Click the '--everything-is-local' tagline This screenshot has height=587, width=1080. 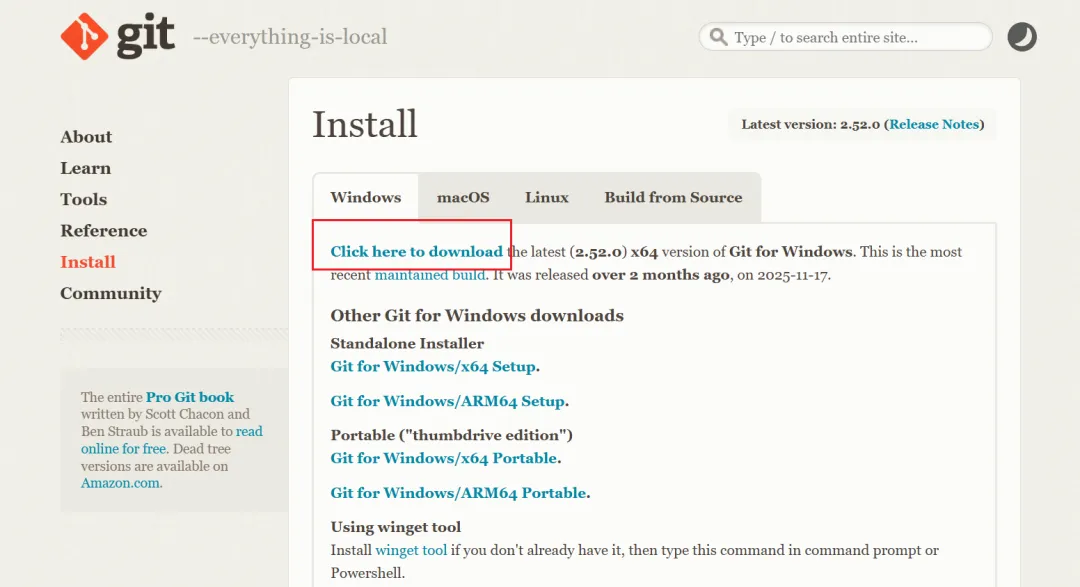(290, 37)
